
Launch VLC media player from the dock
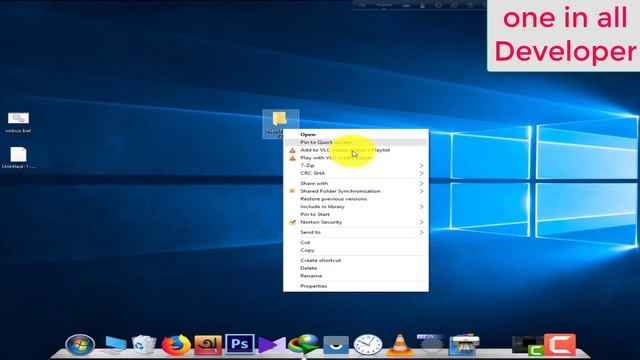[400, 345]
